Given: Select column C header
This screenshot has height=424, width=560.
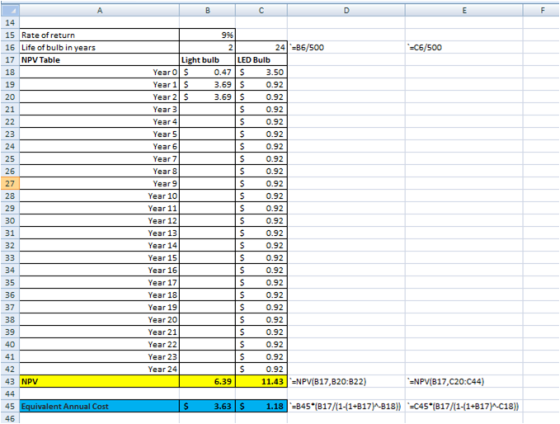Looking at the screenshot, I should pos(261,11).
